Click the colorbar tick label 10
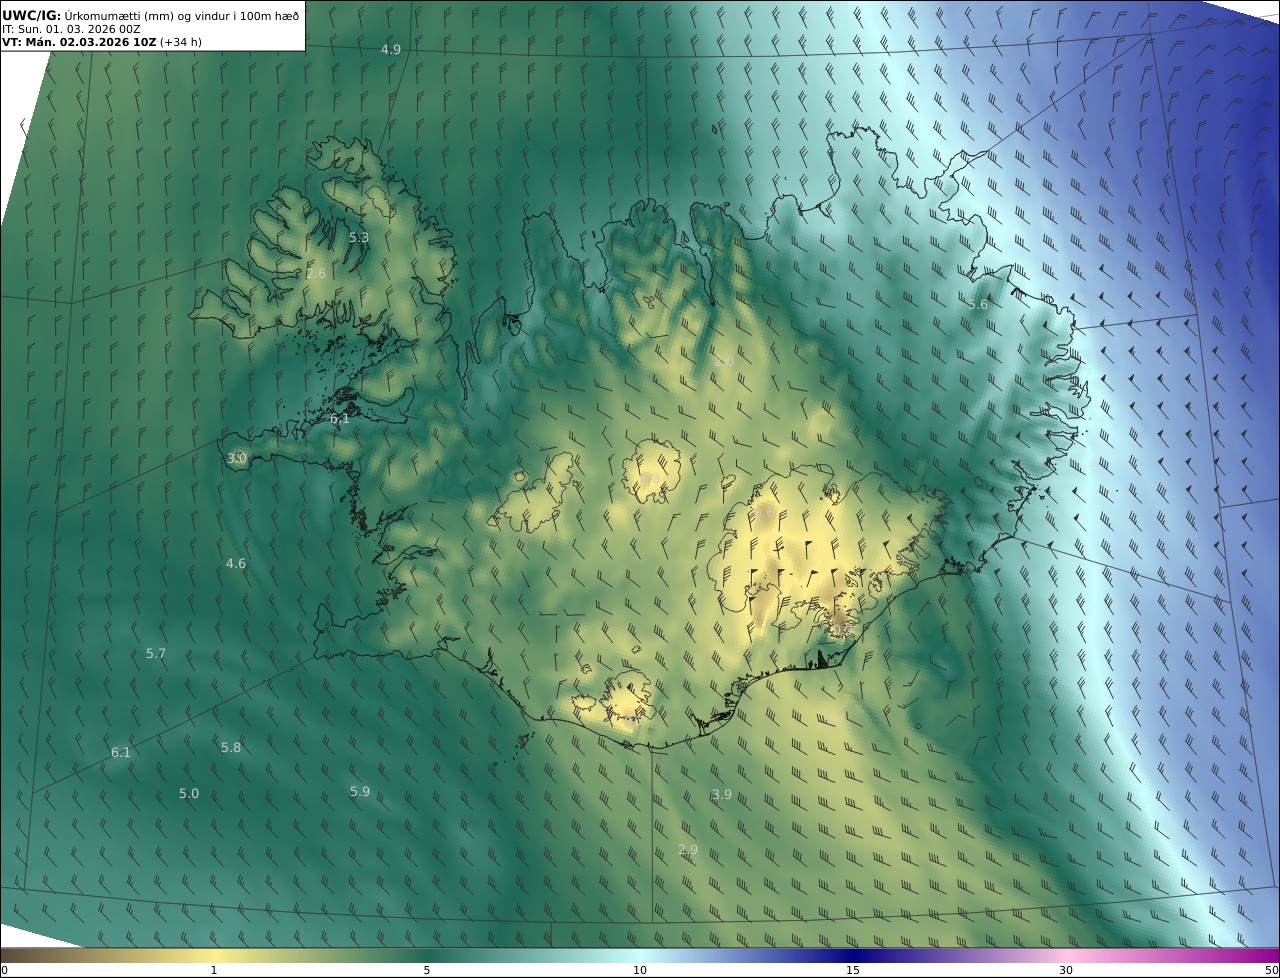 coord(640,970)
